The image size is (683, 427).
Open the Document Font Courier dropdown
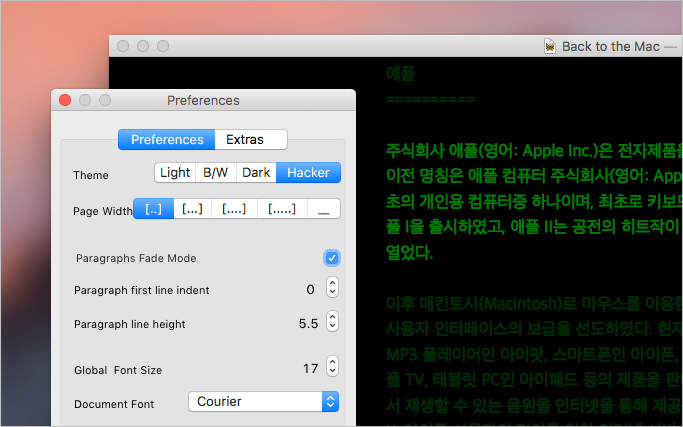264,402
